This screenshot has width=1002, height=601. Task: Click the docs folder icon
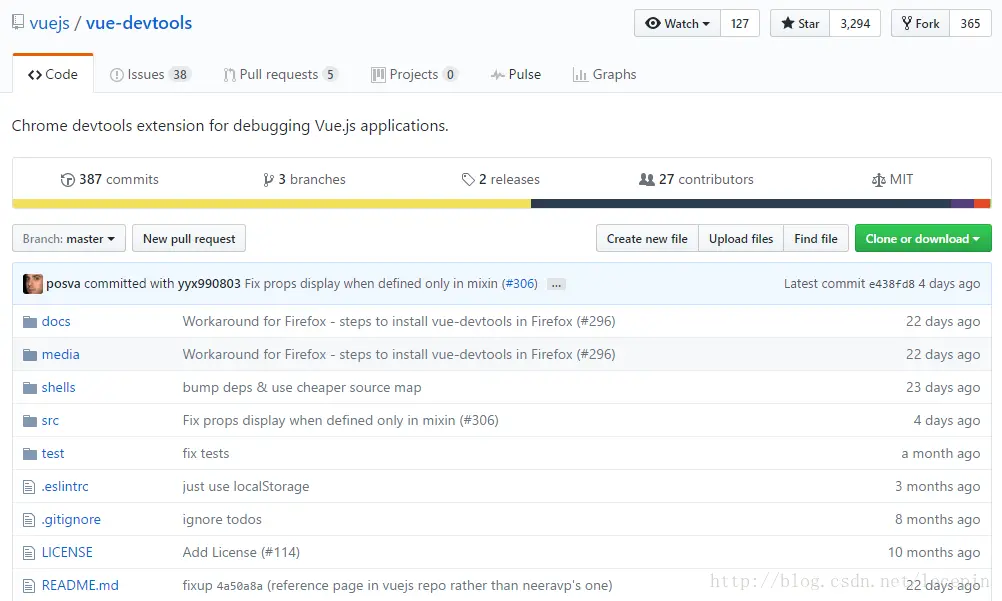pos(29,322)
